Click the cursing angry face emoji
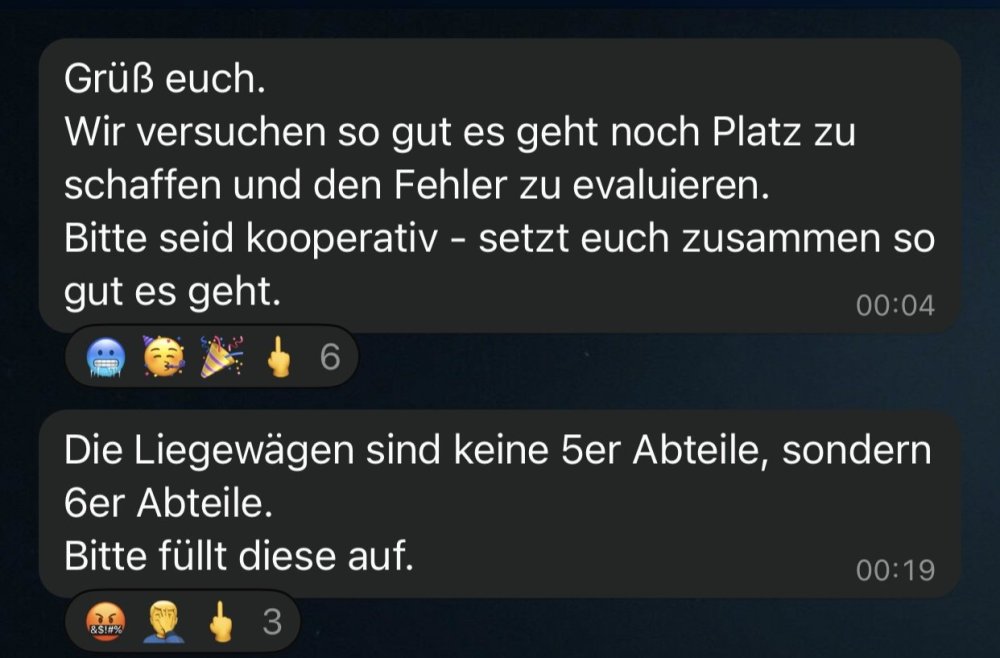Screen dimensions: 1000x658 coord(106,622)
